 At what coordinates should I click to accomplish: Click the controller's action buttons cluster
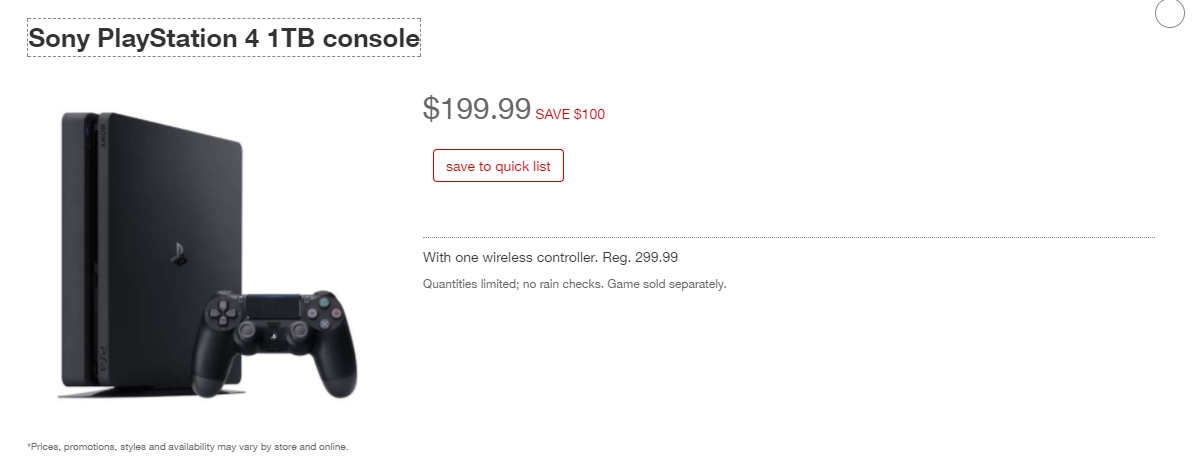(323, 312)
